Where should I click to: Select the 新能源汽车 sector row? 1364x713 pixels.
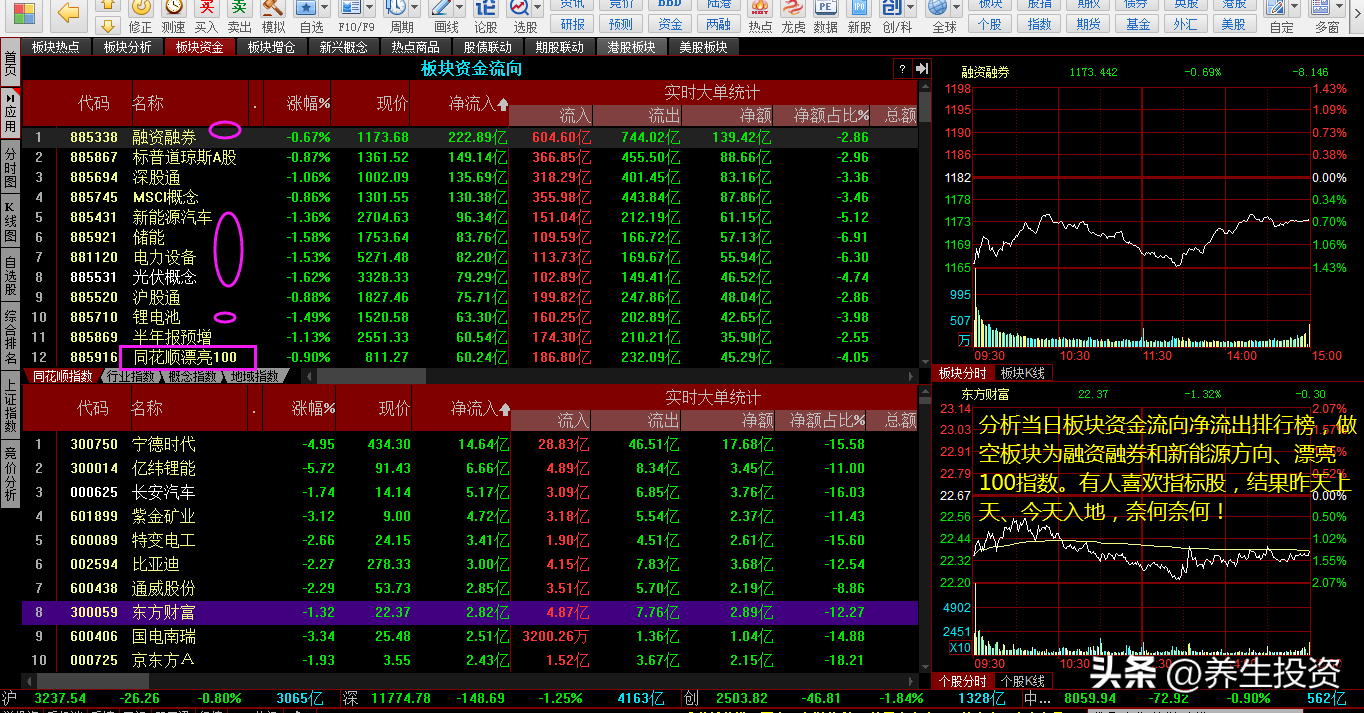coord(470,217)
